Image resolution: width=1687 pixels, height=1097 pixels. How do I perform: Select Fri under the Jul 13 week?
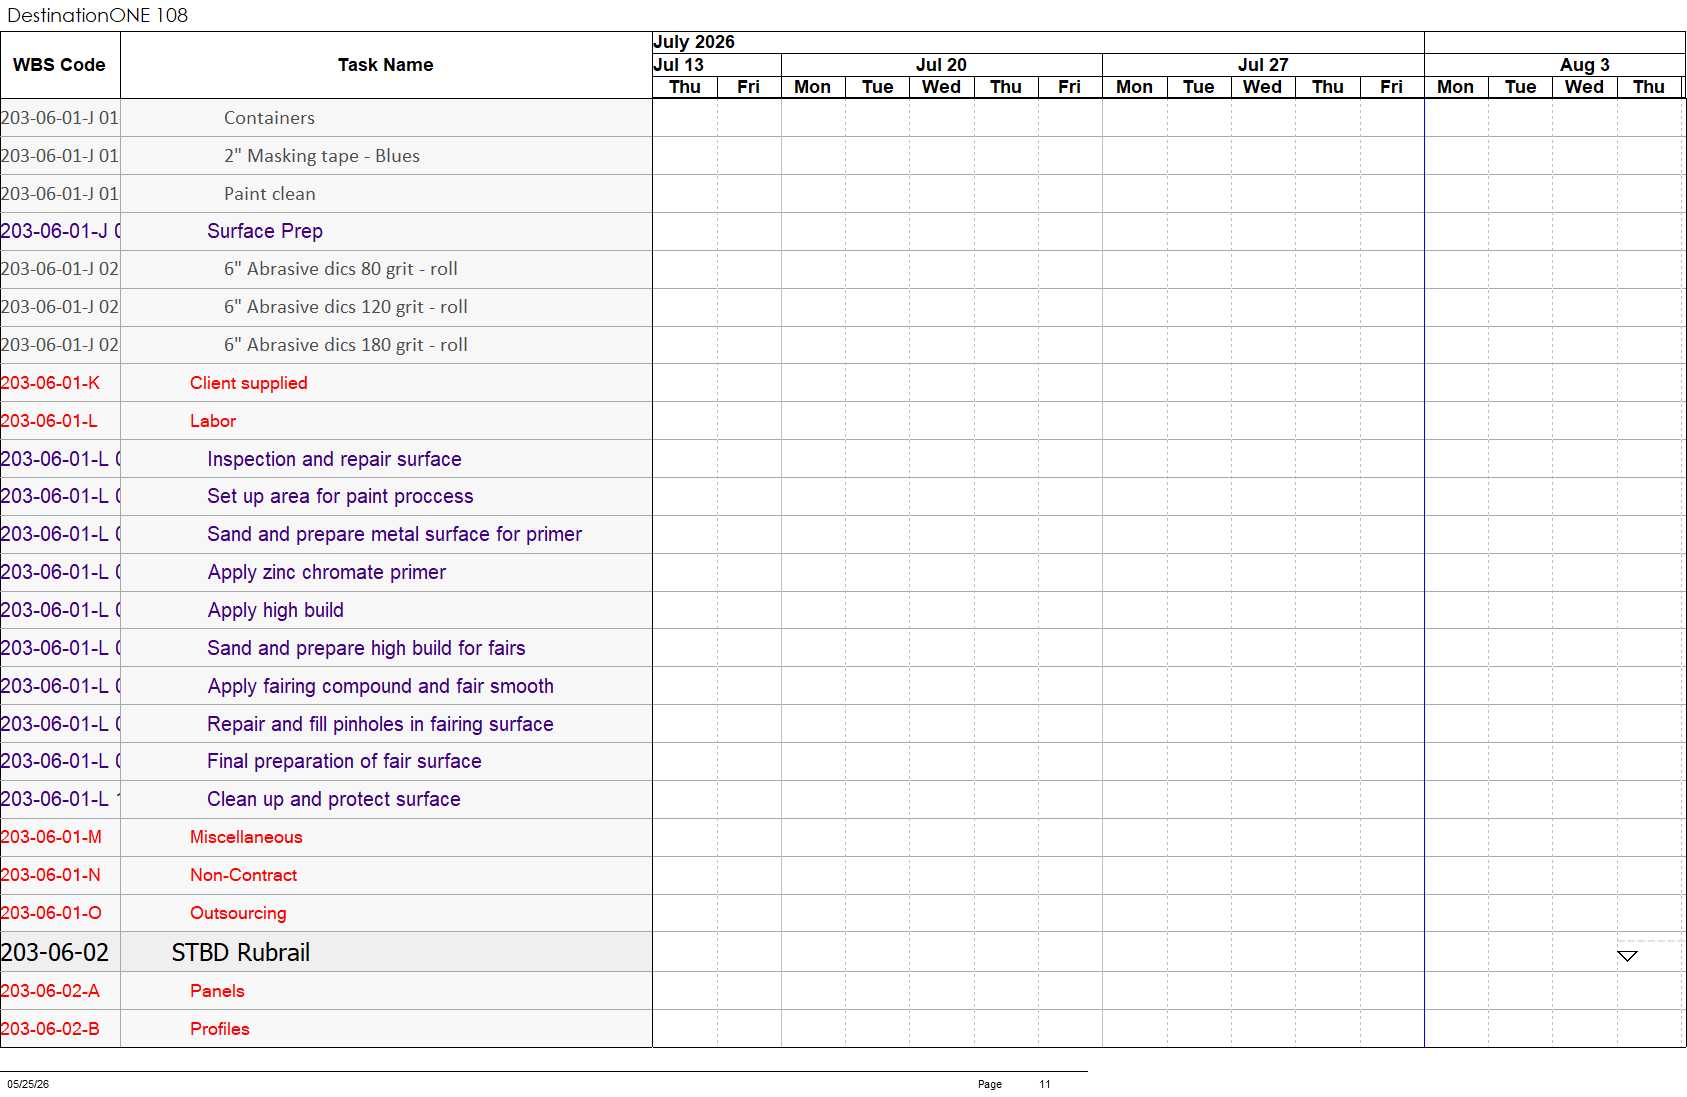pos(748,87)
